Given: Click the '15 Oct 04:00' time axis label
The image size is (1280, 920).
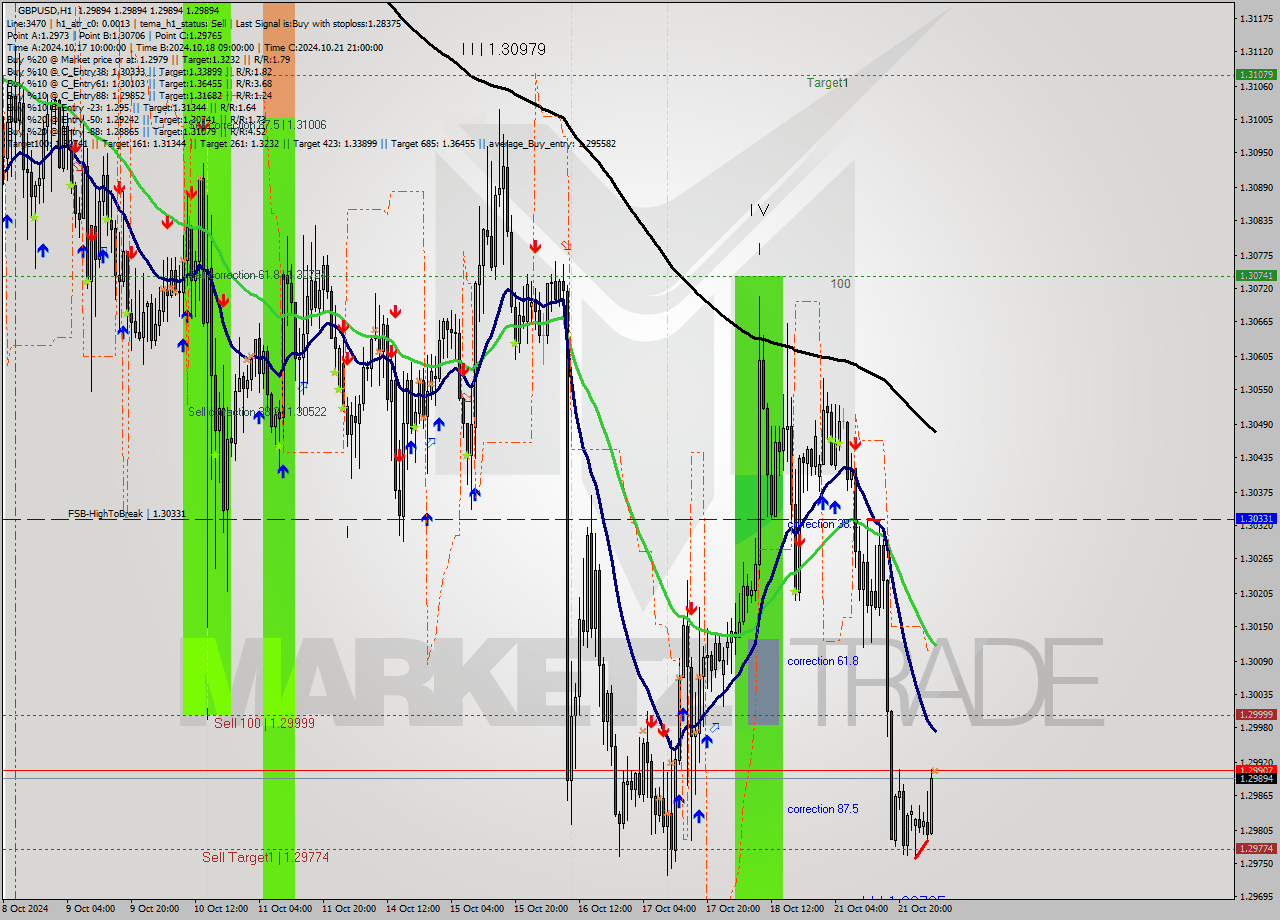Looking at the screenshot, I should pos(476,909).
